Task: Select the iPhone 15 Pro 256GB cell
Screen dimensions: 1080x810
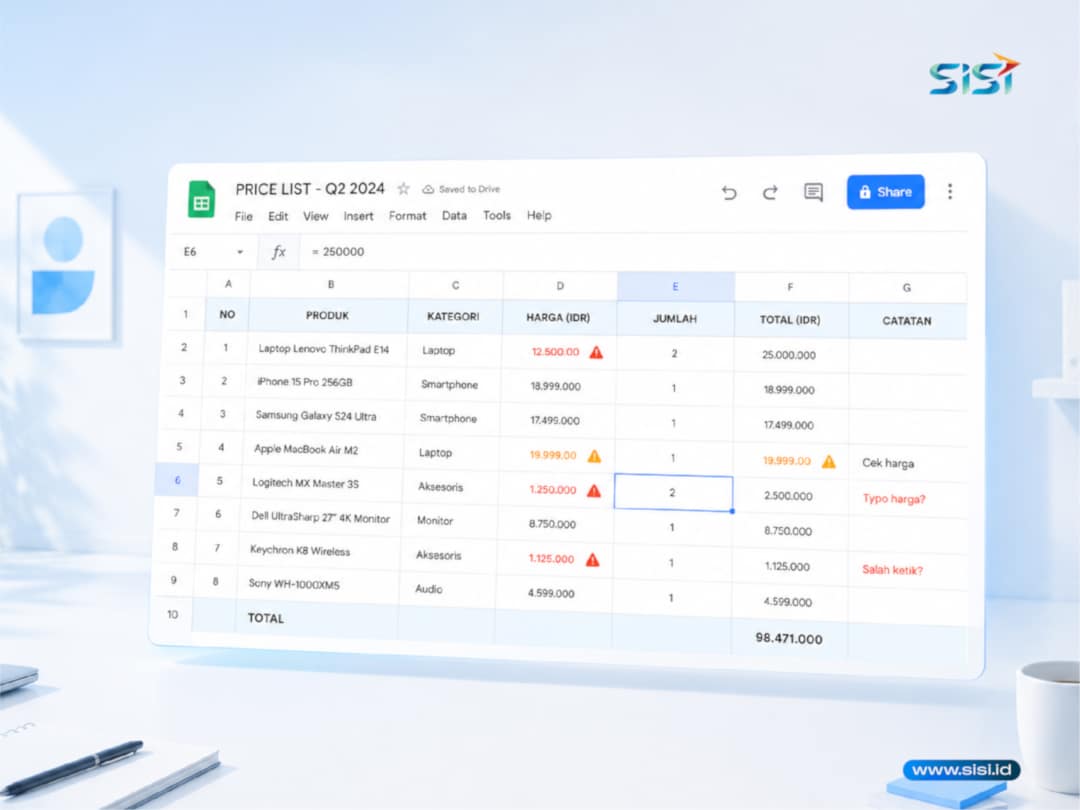Action: click(x=322, y=382)
